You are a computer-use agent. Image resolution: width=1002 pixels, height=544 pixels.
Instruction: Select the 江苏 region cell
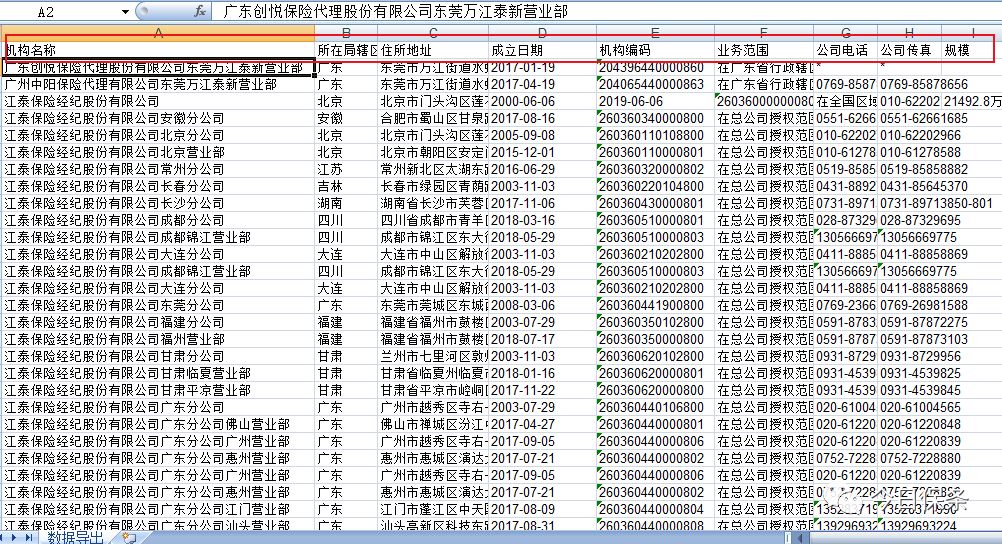click(x=346, y=169)
